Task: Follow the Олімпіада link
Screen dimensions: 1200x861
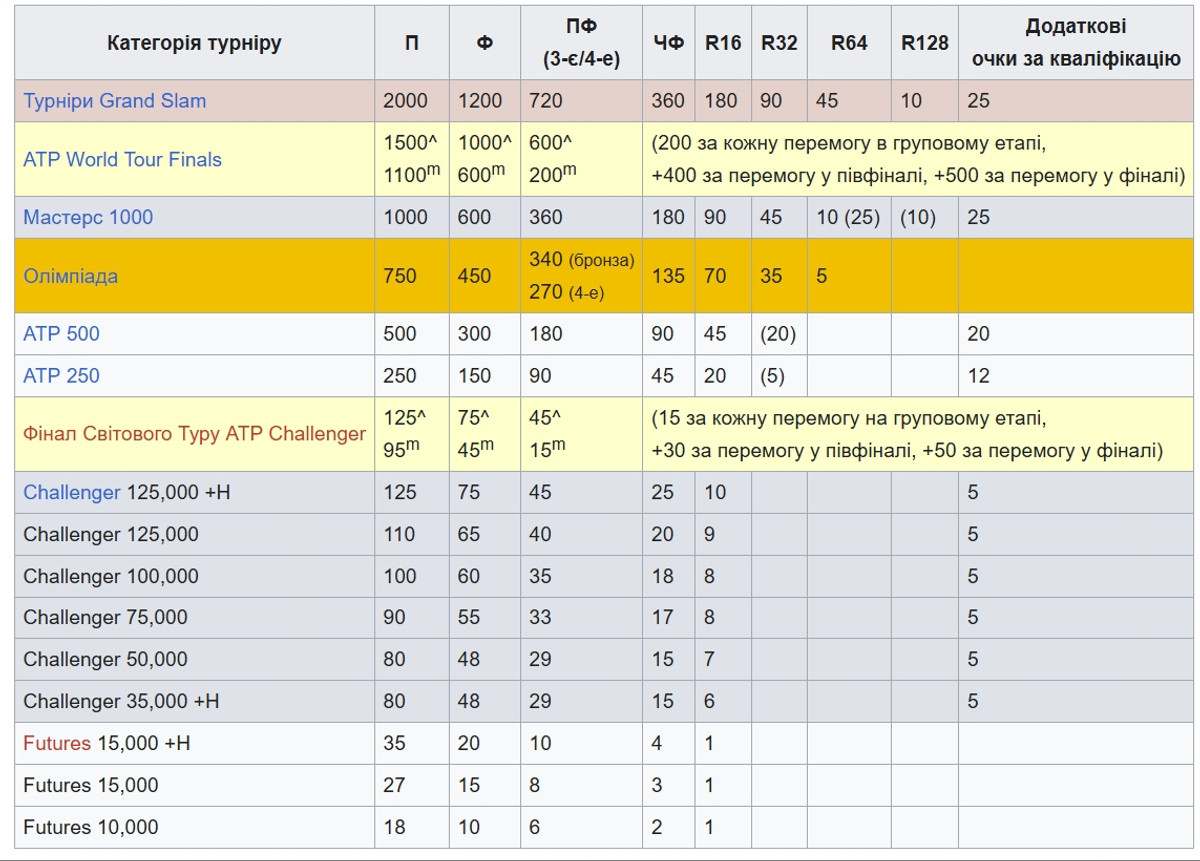Action: tap(70, 276)
